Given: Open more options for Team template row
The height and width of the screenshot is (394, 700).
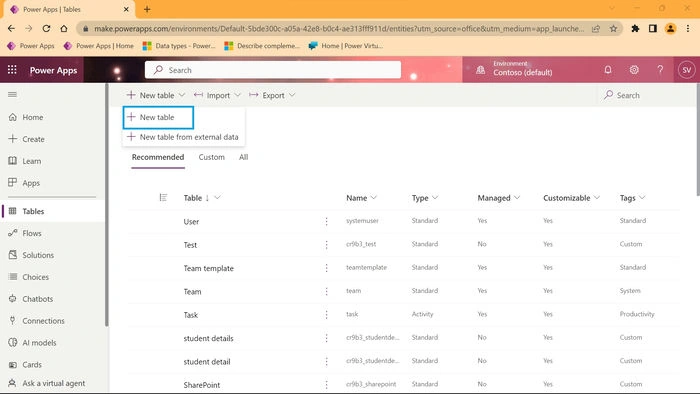Looking at the screenshot, I should coord(326,268).
